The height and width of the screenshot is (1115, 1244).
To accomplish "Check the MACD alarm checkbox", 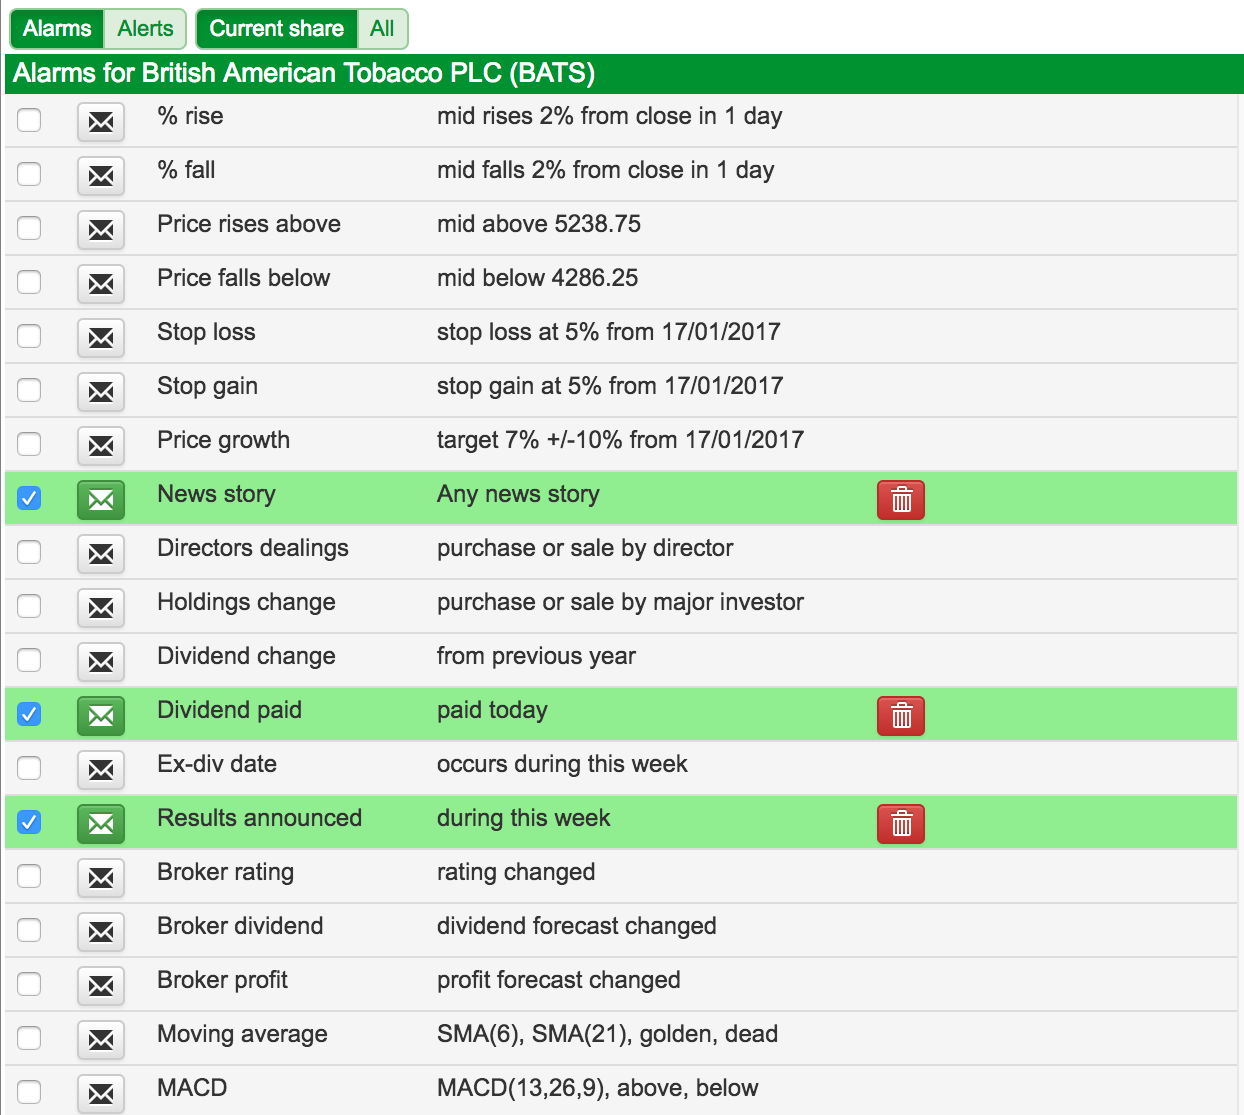I will tap(29, 1092).
